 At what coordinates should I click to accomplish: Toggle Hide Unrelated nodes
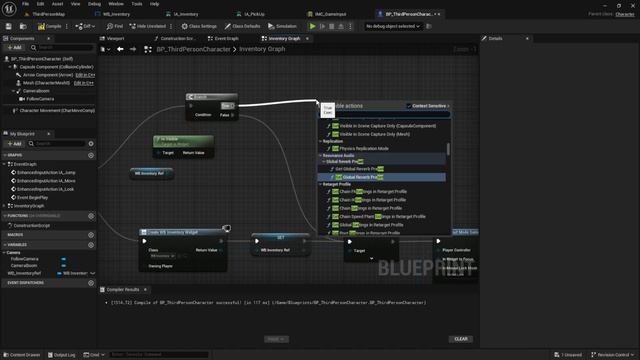coord(147,26)
